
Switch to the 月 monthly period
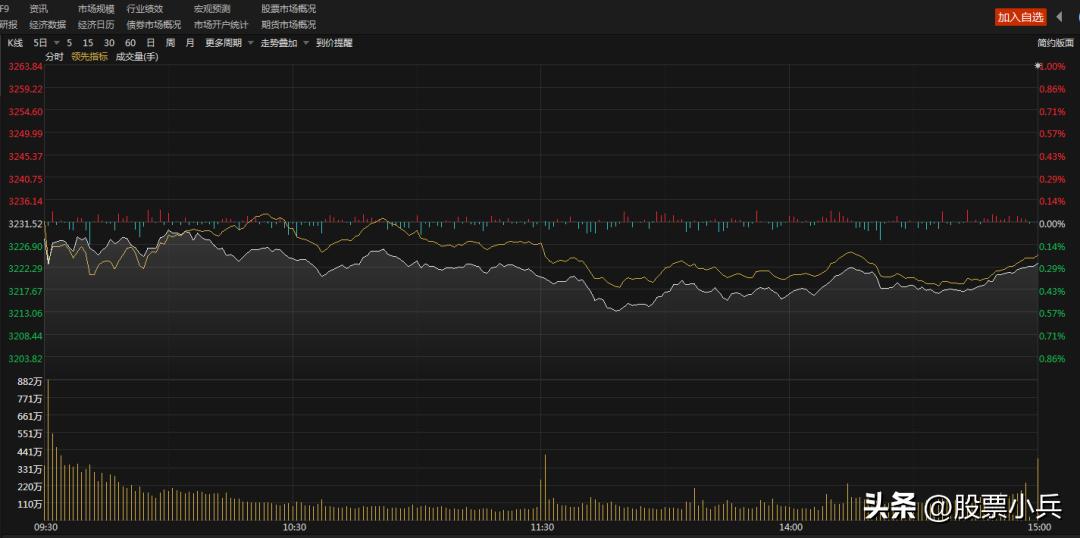190,43
